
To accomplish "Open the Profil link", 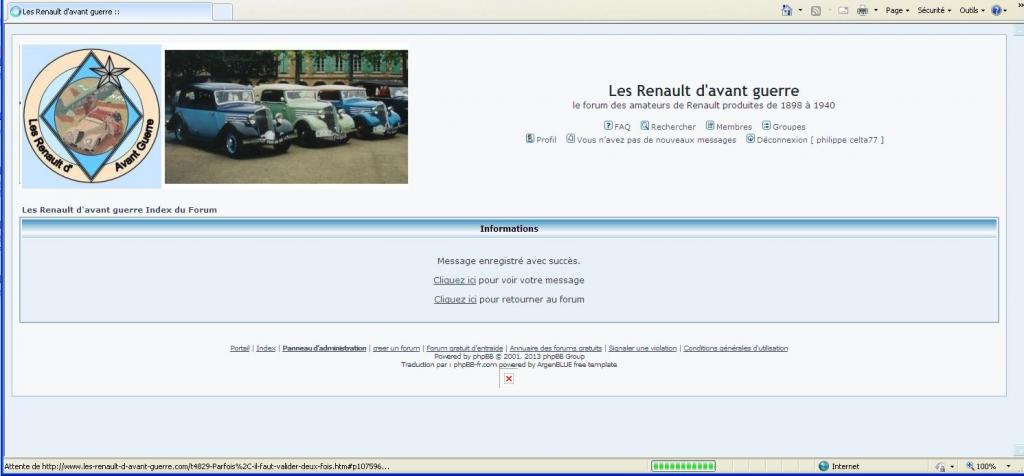I will click(x=547, y=140).
